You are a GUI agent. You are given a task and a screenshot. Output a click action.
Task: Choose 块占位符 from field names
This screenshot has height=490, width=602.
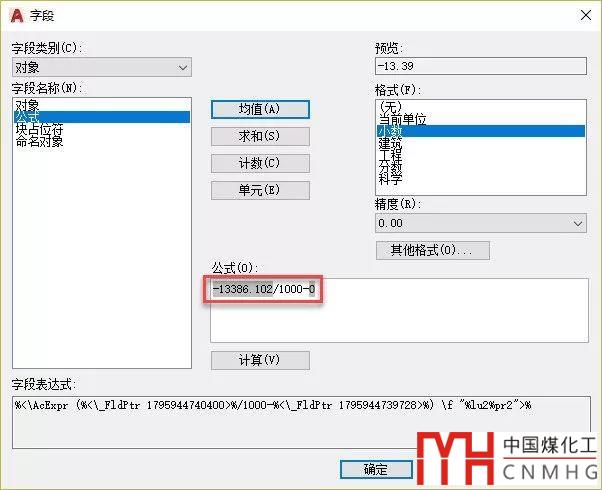[x=39, y=130]
